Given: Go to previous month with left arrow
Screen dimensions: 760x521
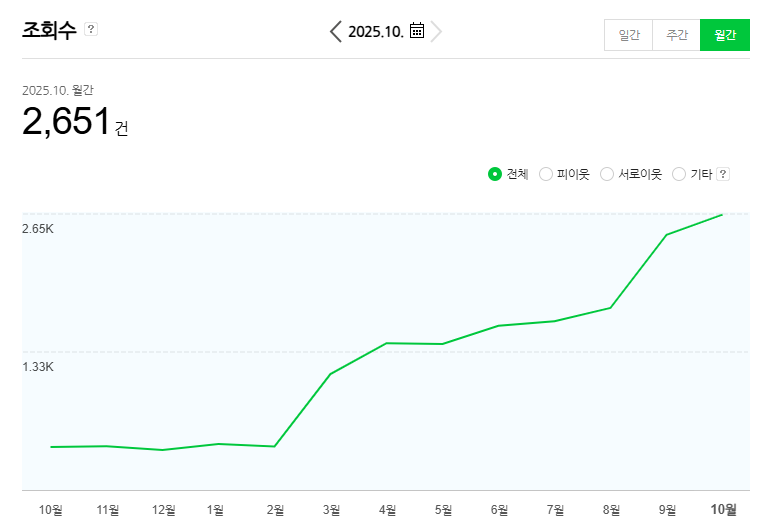Looking at the screenshot, I should [x=336, y=31].
